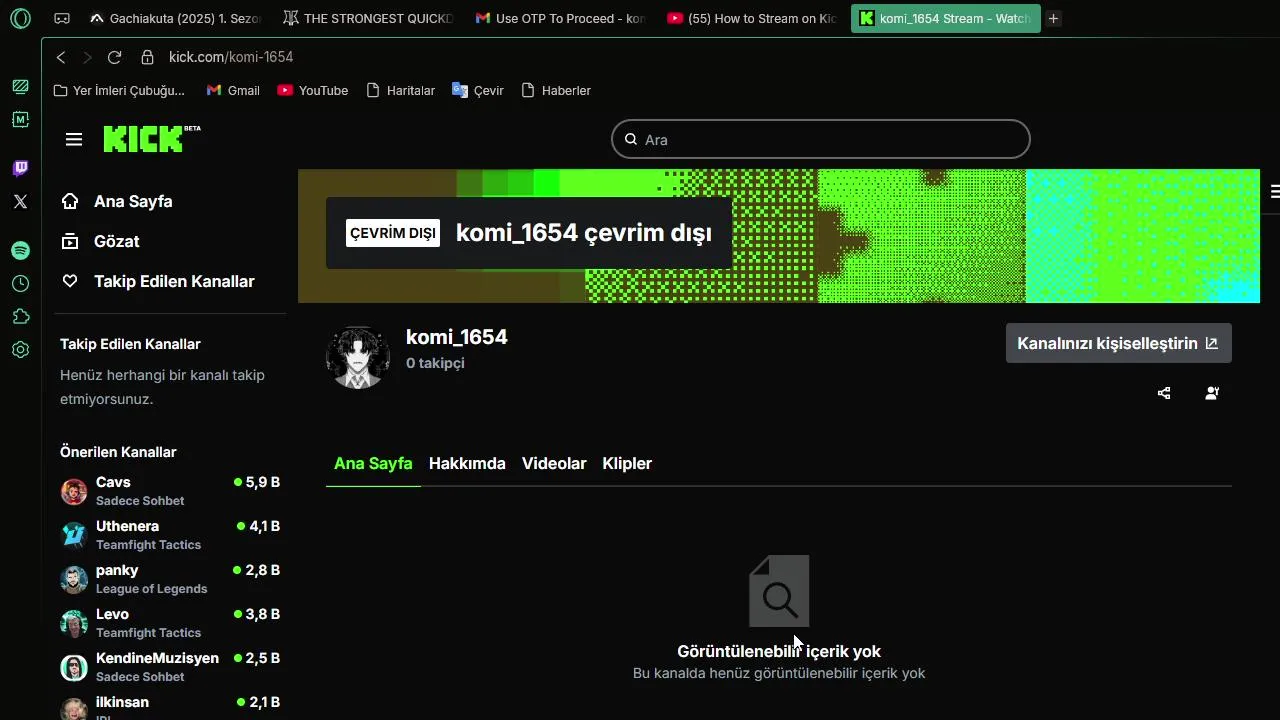The height and width of the screenshot is (720, 1280).
Task: Open Gmail bookmark
Action: pos(233,90)
